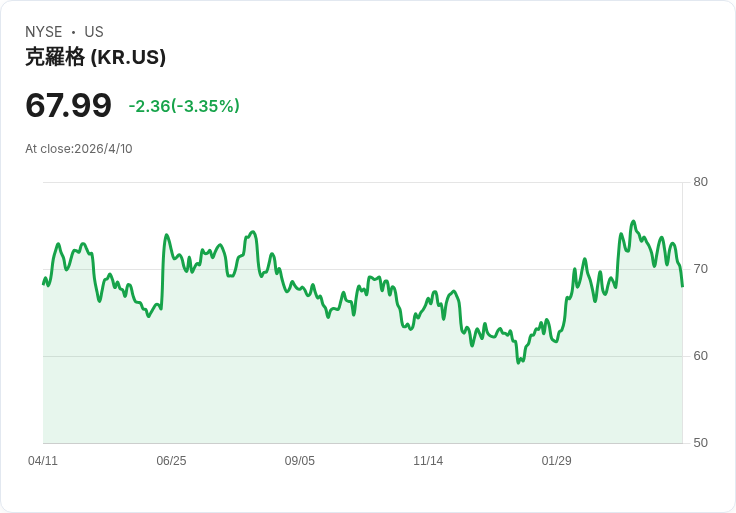Viewport: 736px width, 513px height.
Task: Click the rightmost end point of price line
Action: [682, 286]
